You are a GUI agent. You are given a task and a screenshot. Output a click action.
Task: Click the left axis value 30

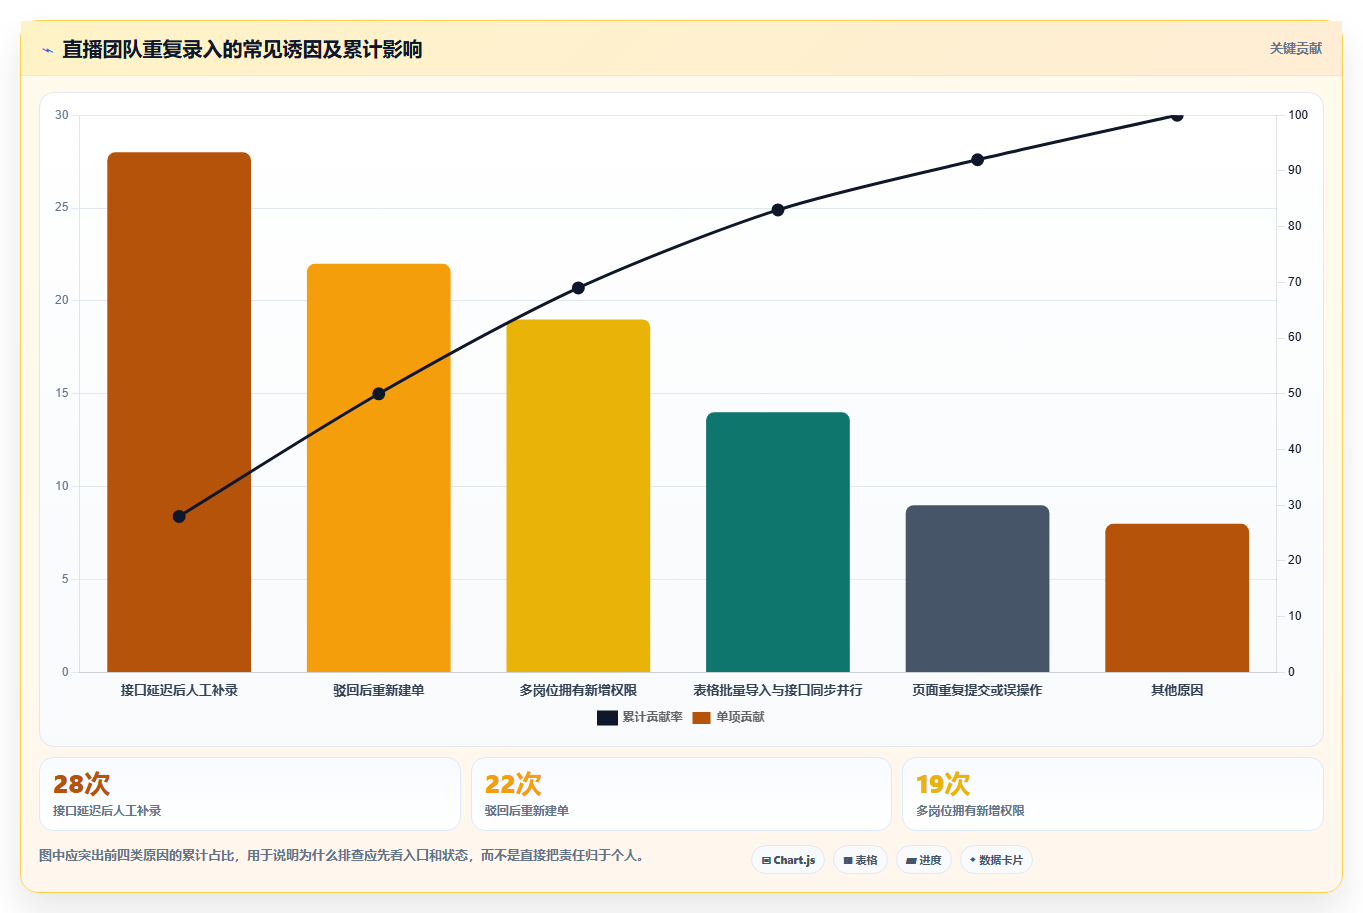pos(62,115)
